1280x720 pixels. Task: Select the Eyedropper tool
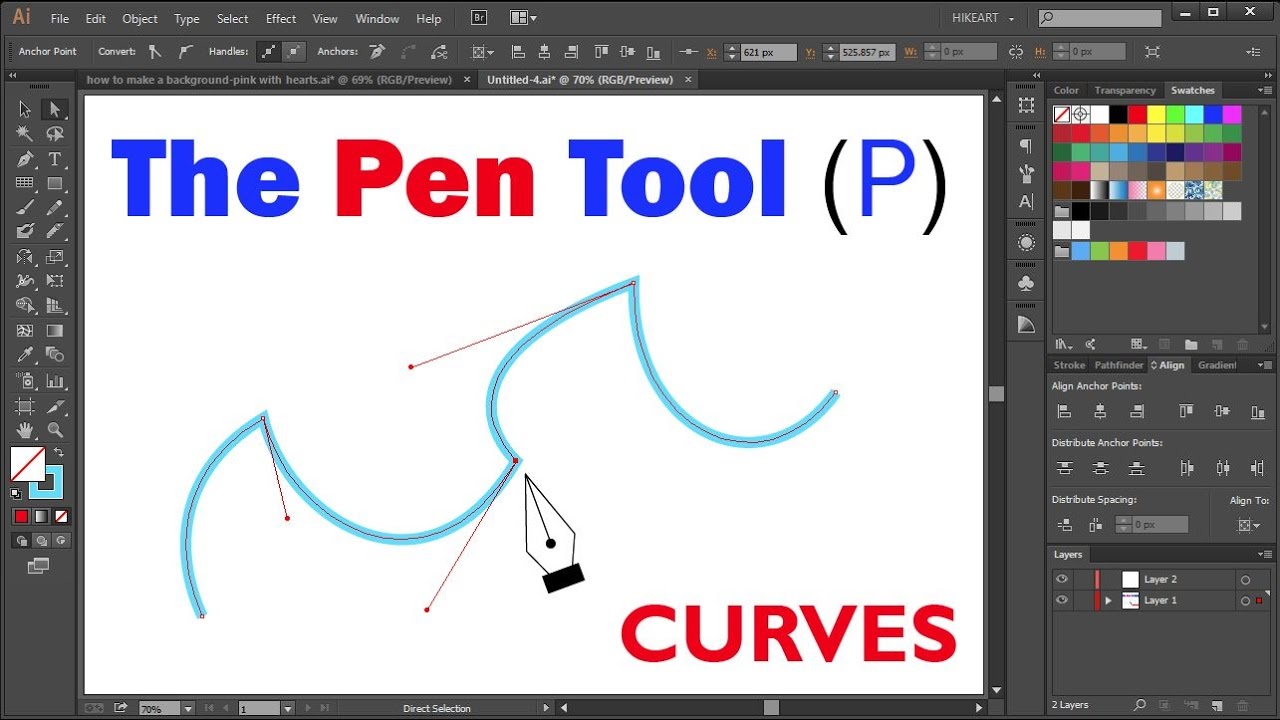(x=25, y=355)
